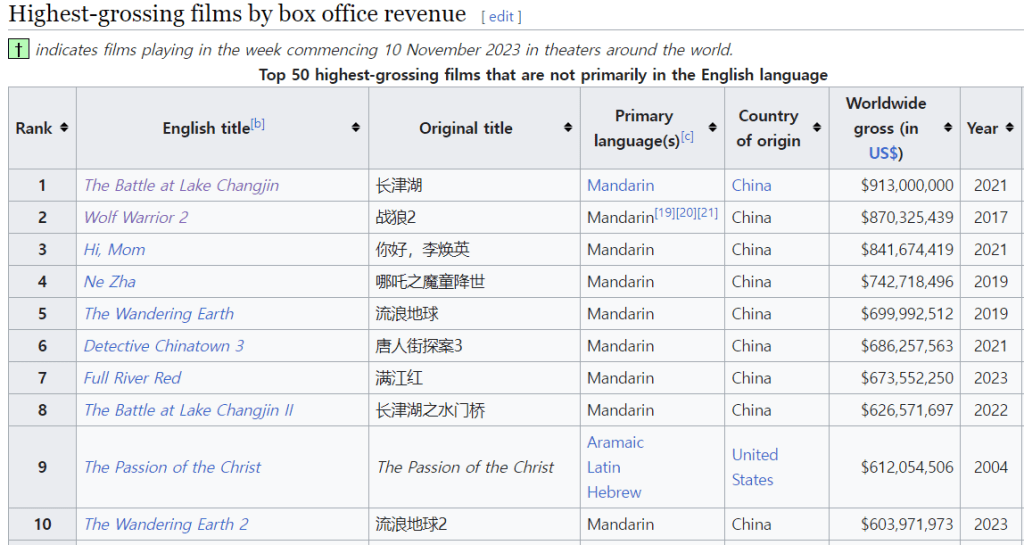Screen dimensions: 1024x545
Task: Open the Ne Zha film page
Action: [110, 281]
